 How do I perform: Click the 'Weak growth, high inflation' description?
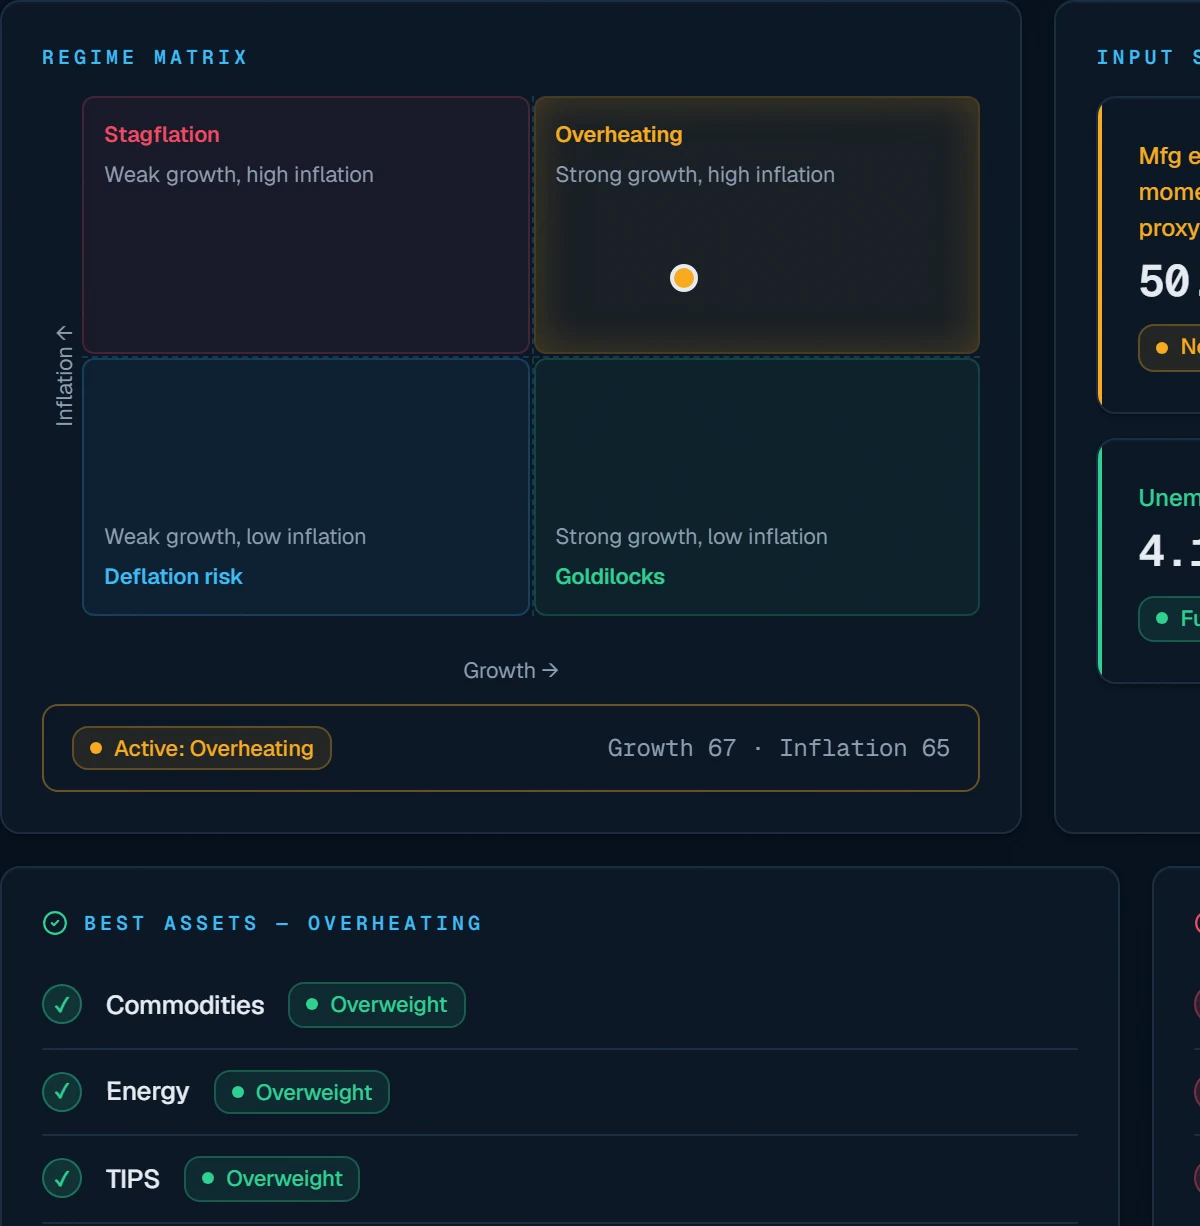[239, 175]
